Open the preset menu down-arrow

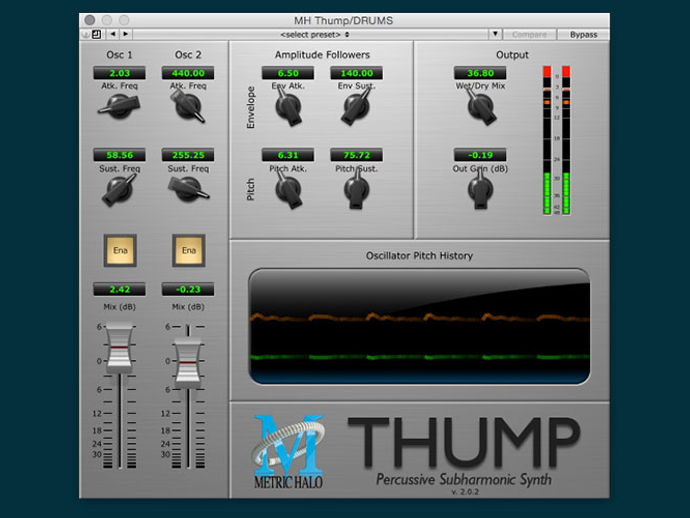click(495, 34)
